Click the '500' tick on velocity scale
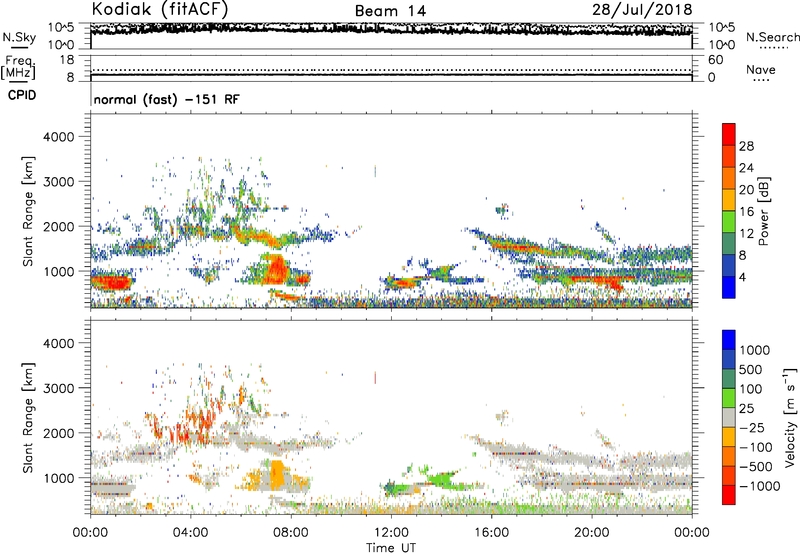The width and height of the screenshot is (800, 554). pos(751,369)
